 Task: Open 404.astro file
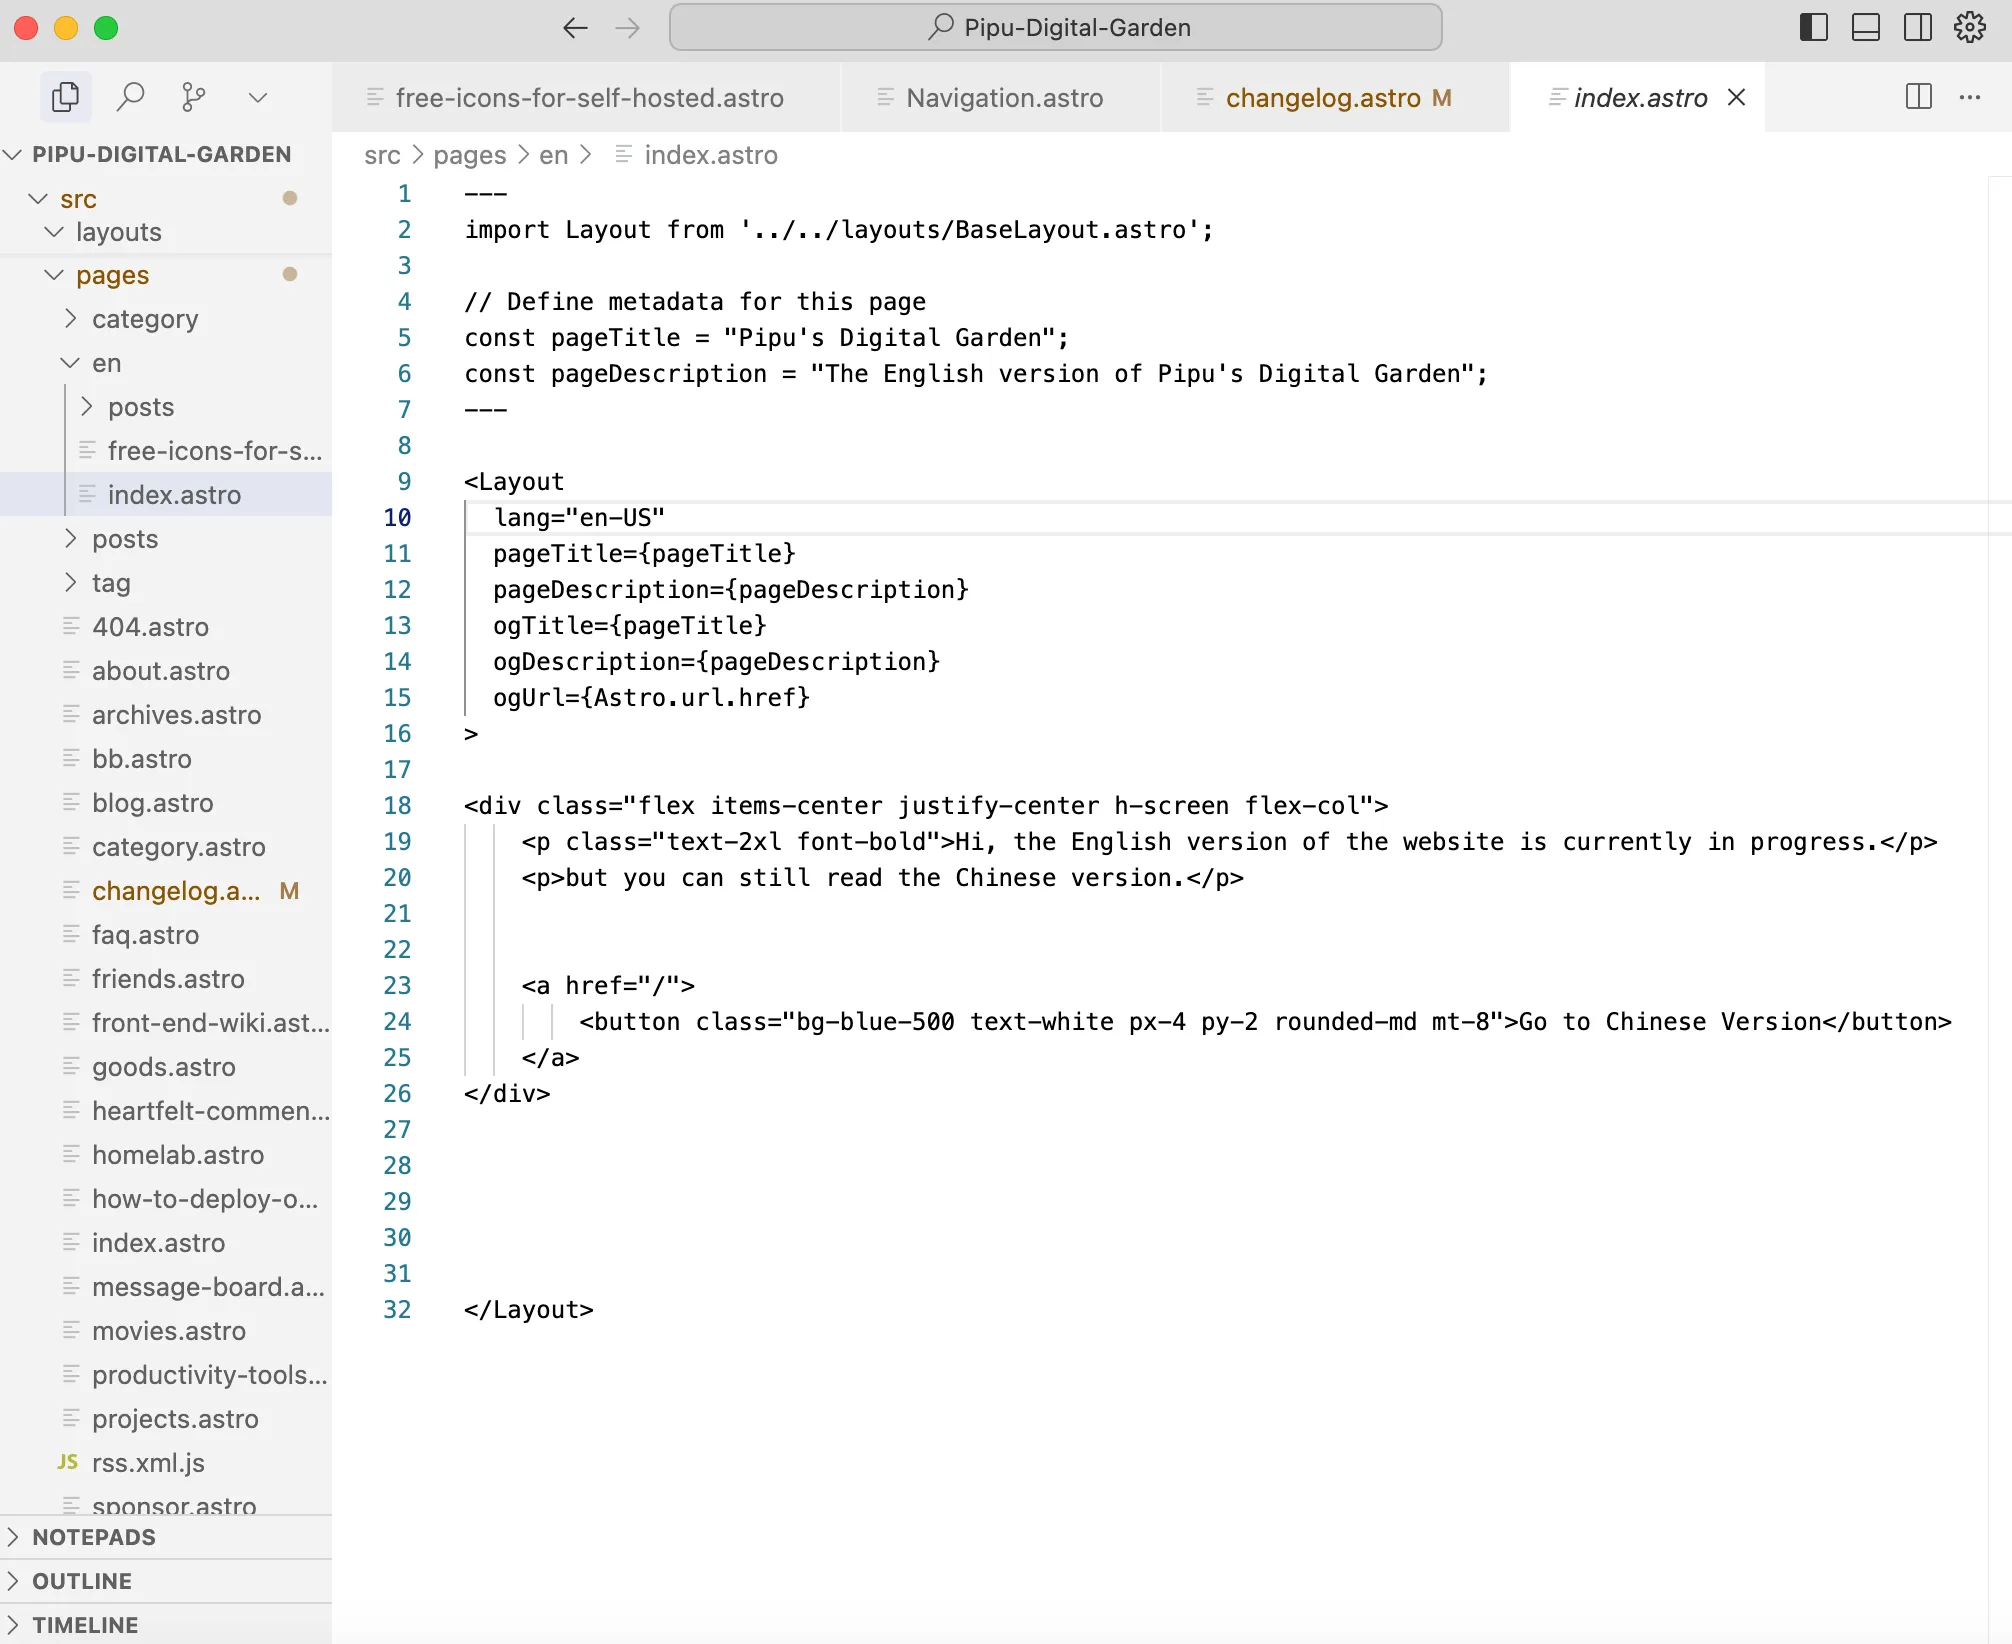[x=166, y=627]
